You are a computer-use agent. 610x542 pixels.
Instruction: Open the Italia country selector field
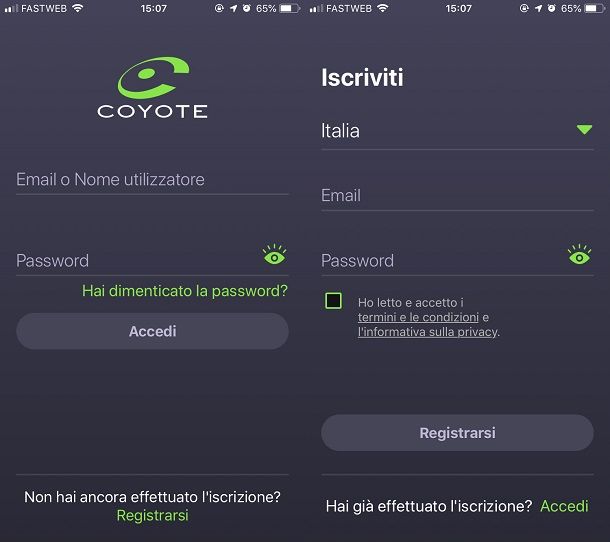[457, 132]
